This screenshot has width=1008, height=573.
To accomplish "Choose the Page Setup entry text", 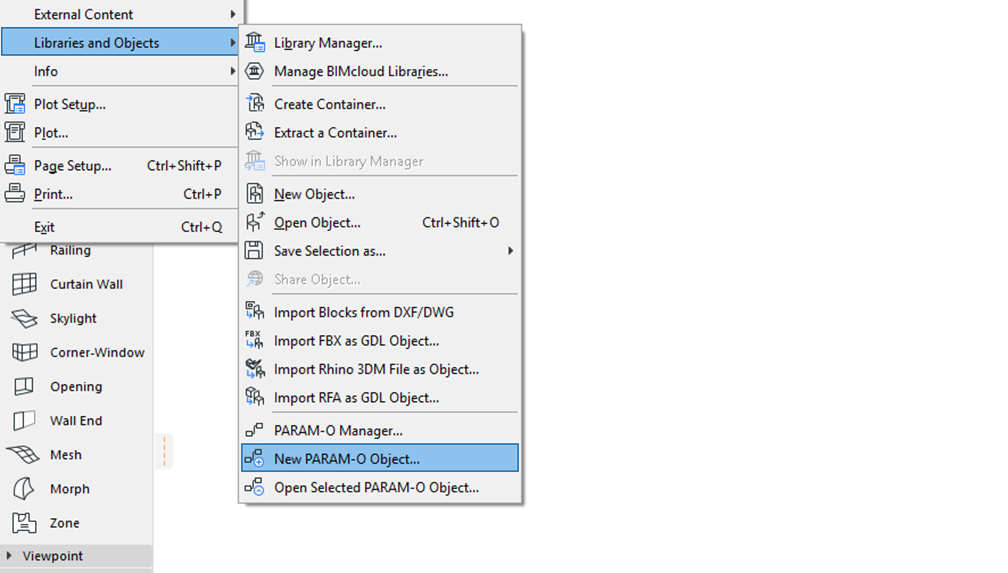I will 73,165.
